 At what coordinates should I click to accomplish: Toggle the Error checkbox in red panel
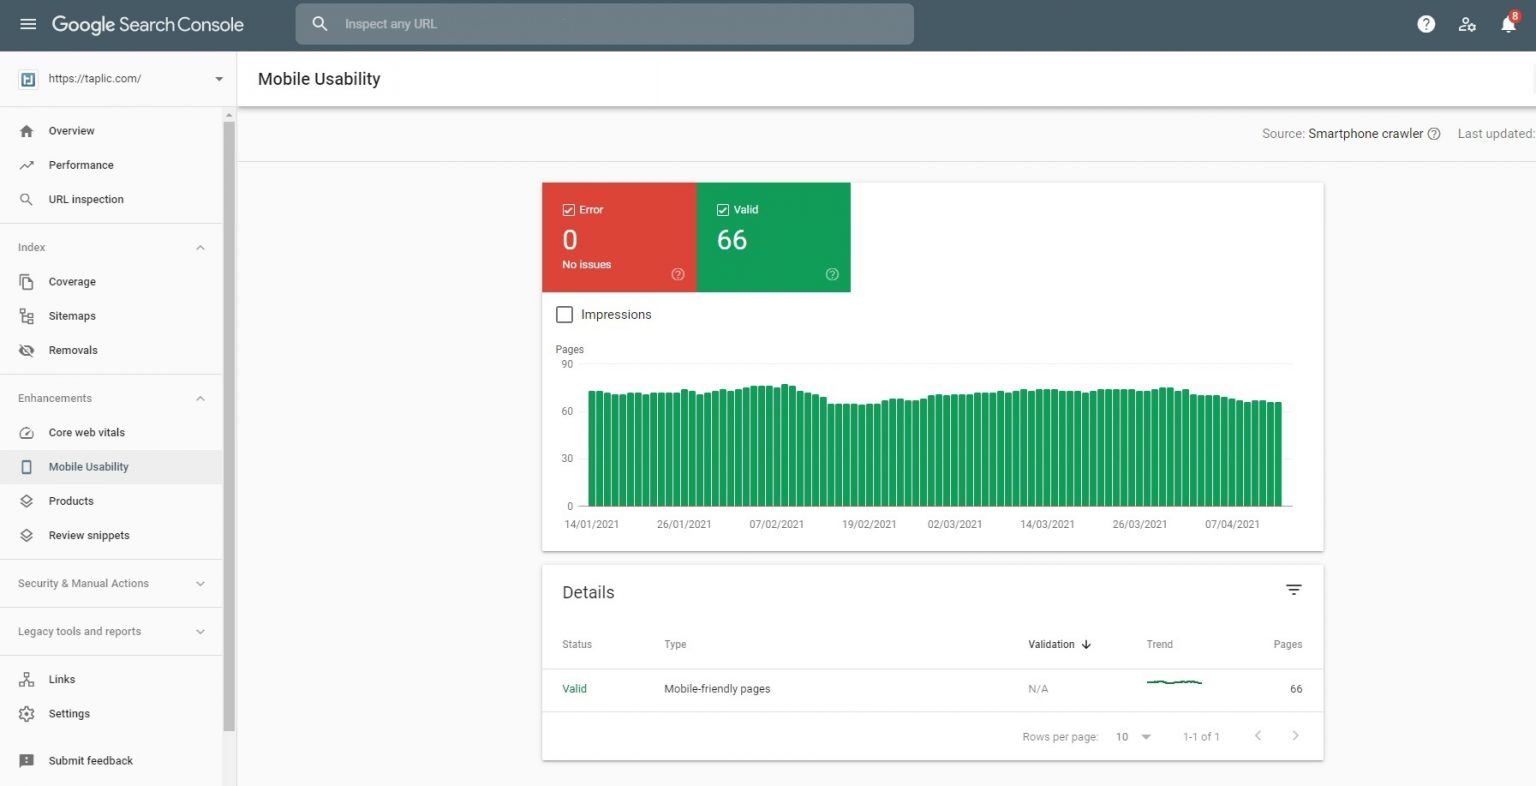[x=568, y=209]
